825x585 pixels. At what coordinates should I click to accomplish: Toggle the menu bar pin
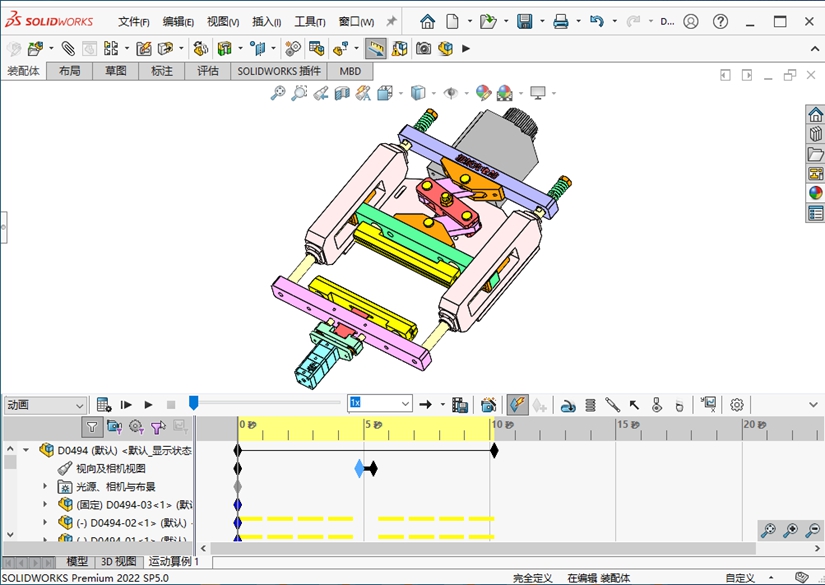click(x=391, y=22)
